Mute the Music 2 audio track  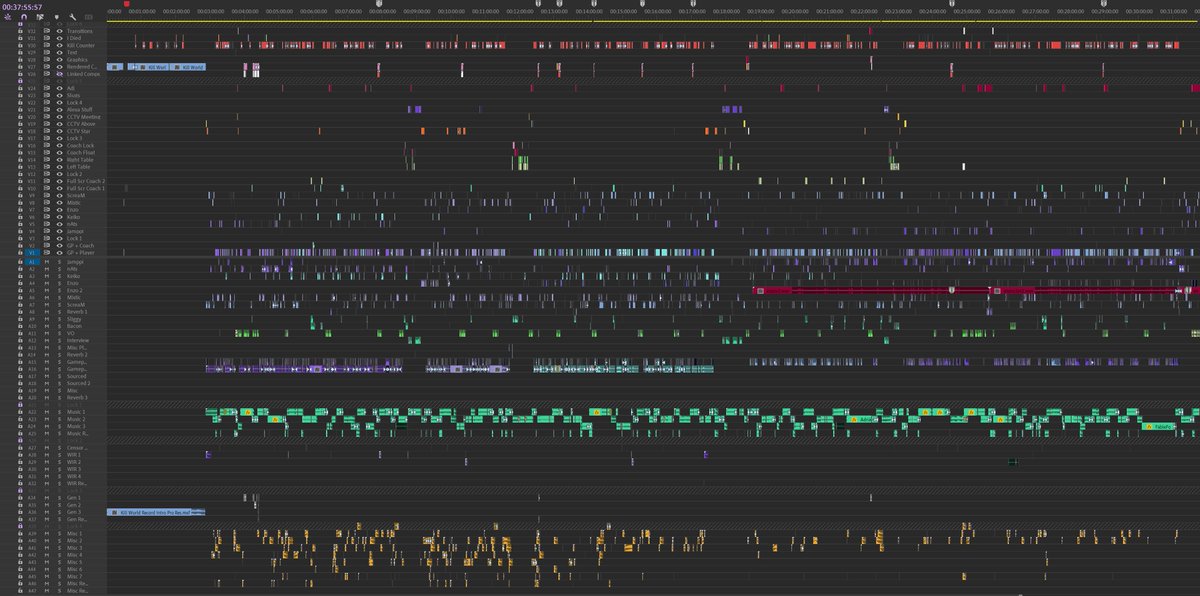click(x=46, y=419)
